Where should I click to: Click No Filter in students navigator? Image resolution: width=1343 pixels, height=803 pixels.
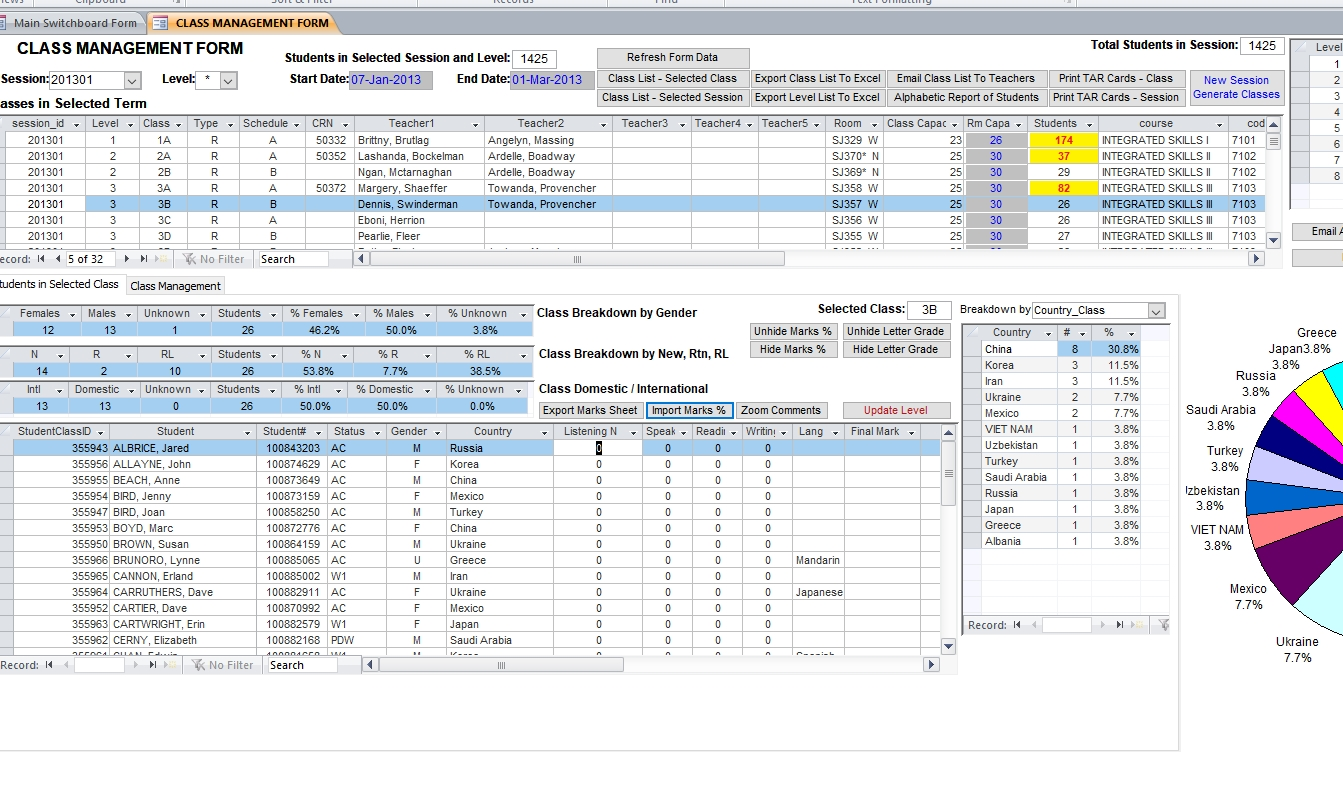point(222,665)
